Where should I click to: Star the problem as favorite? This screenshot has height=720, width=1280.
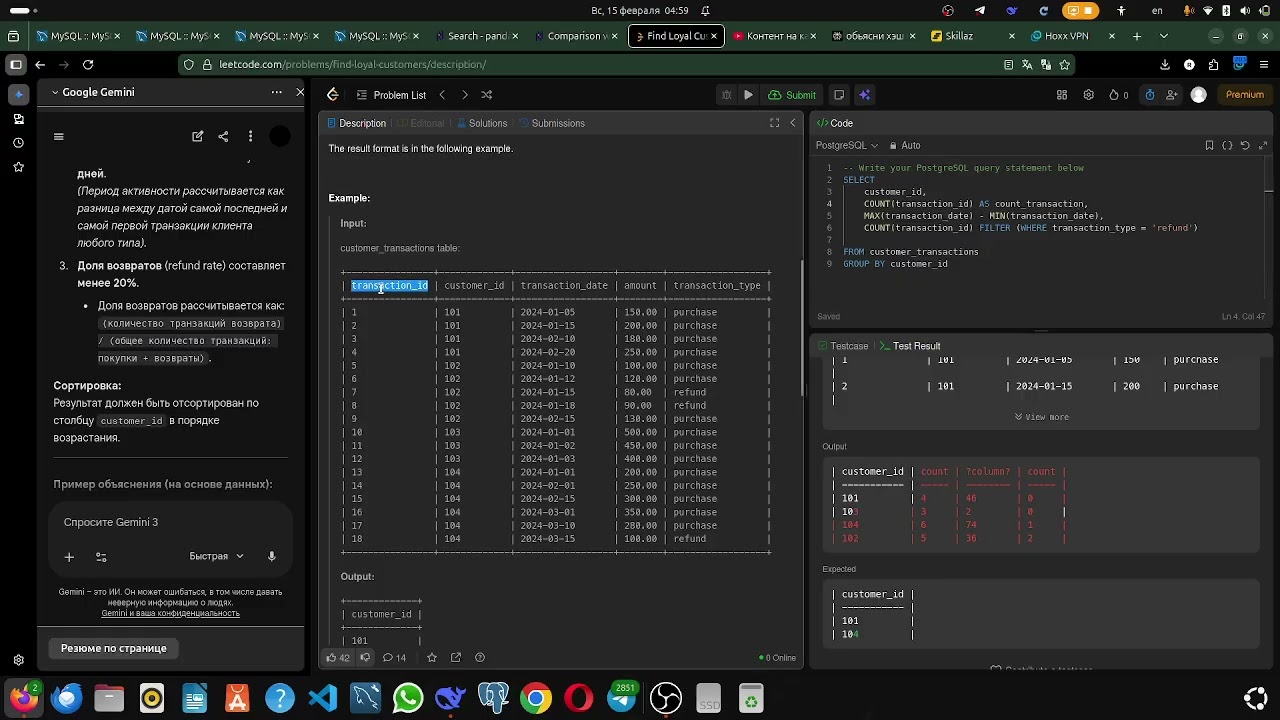tap(432, 658)
